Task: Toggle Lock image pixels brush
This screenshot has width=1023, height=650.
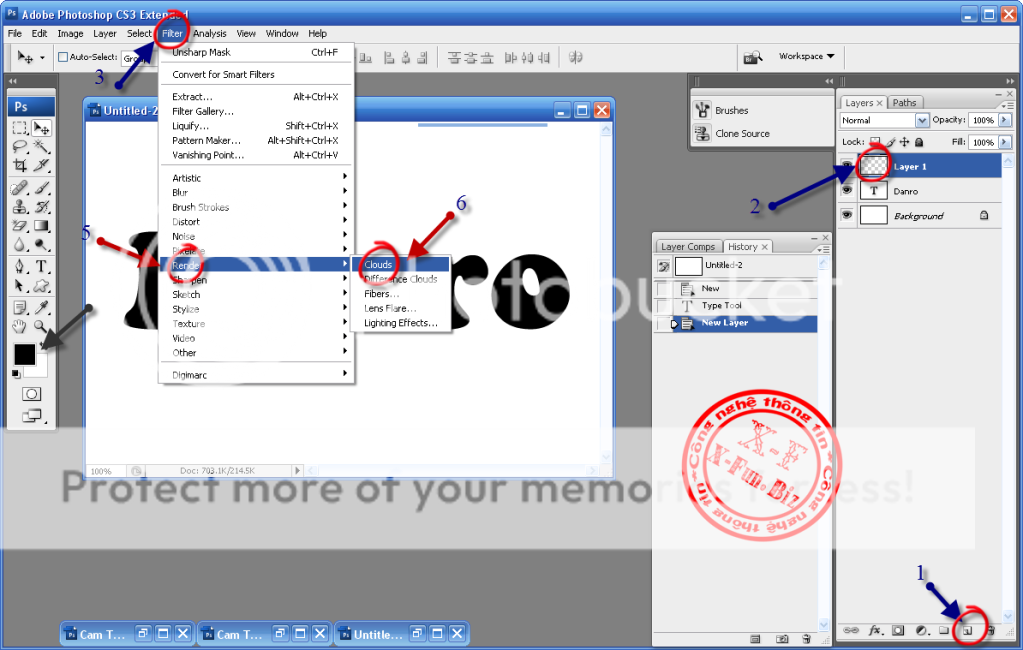Action: pyautogui.click(x=891, y=142)
